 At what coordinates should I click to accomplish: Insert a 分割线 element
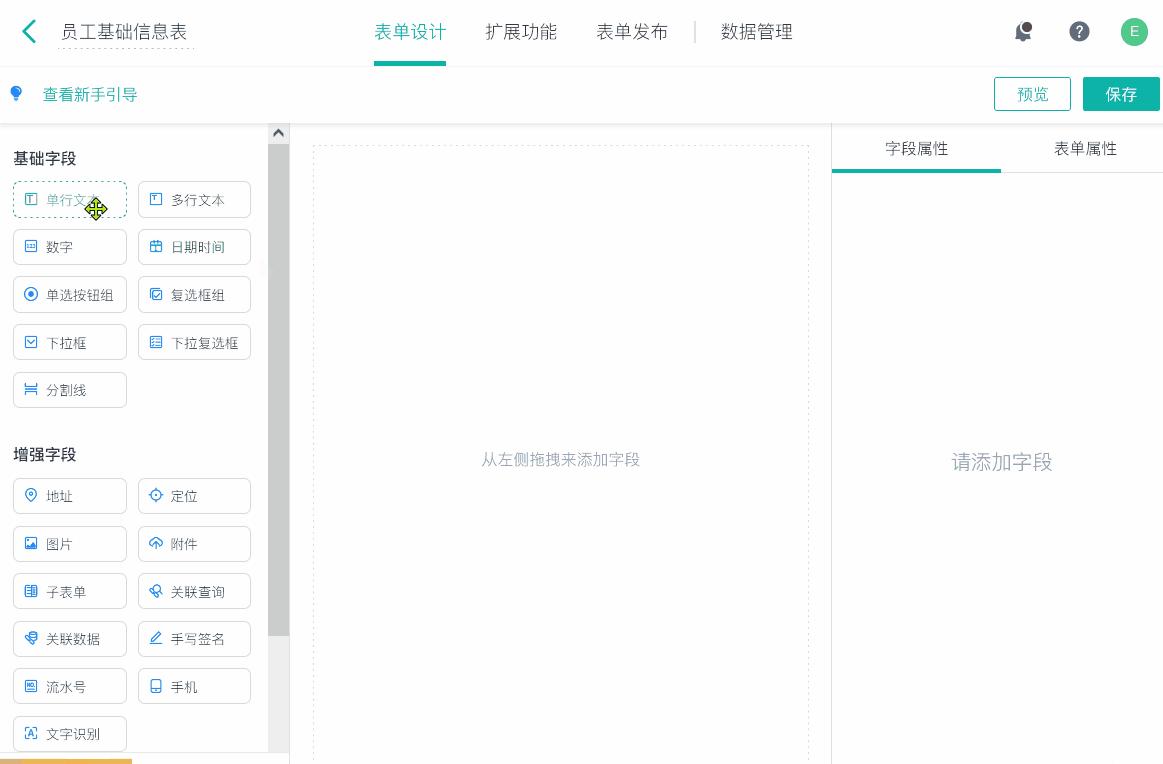69,390
